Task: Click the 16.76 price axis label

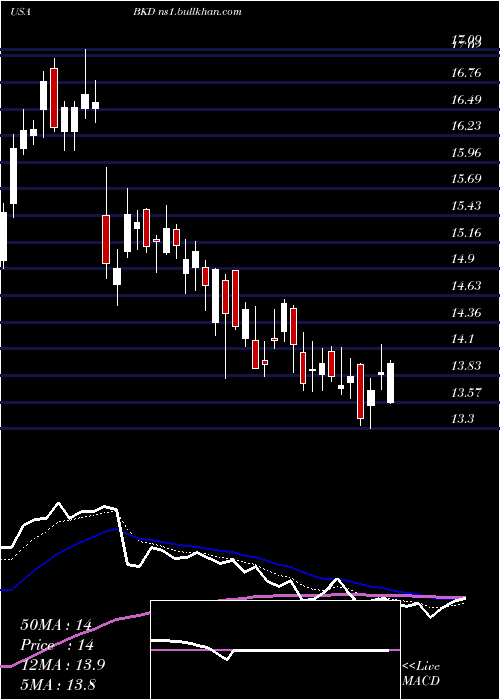Action: [x=466, y=72]
